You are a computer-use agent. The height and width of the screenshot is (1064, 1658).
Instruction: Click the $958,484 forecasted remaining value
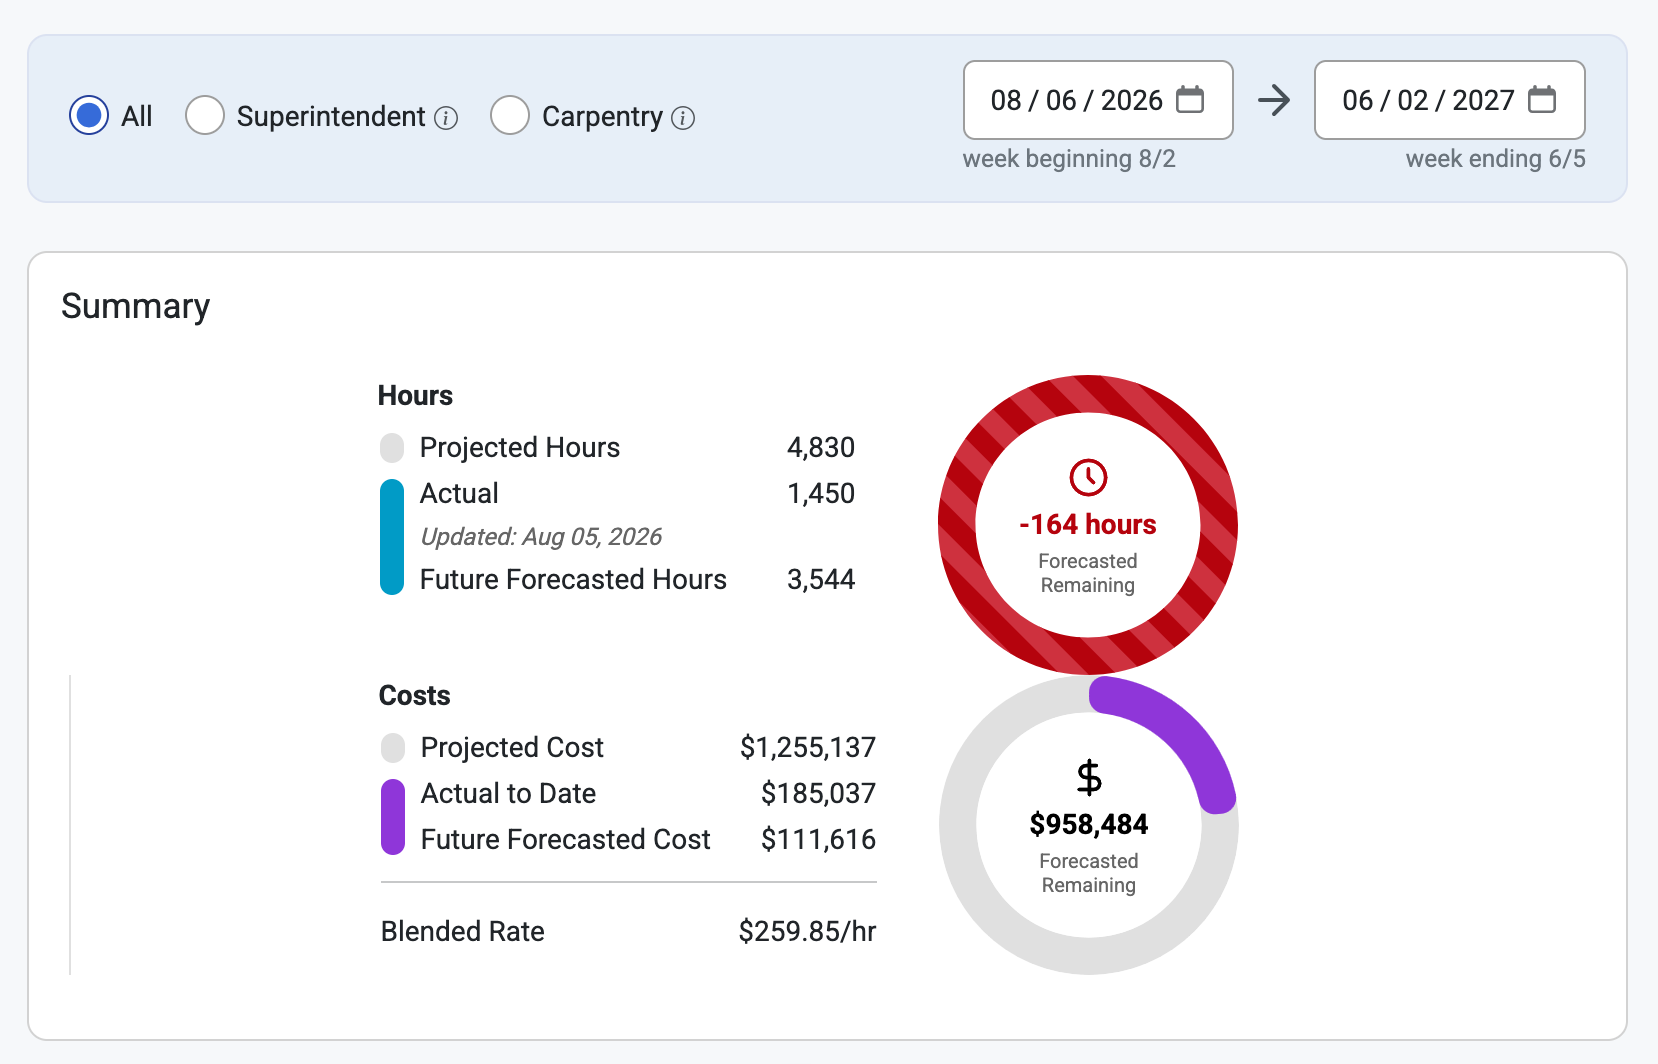pyautogui.click(x=1089, y=825)
